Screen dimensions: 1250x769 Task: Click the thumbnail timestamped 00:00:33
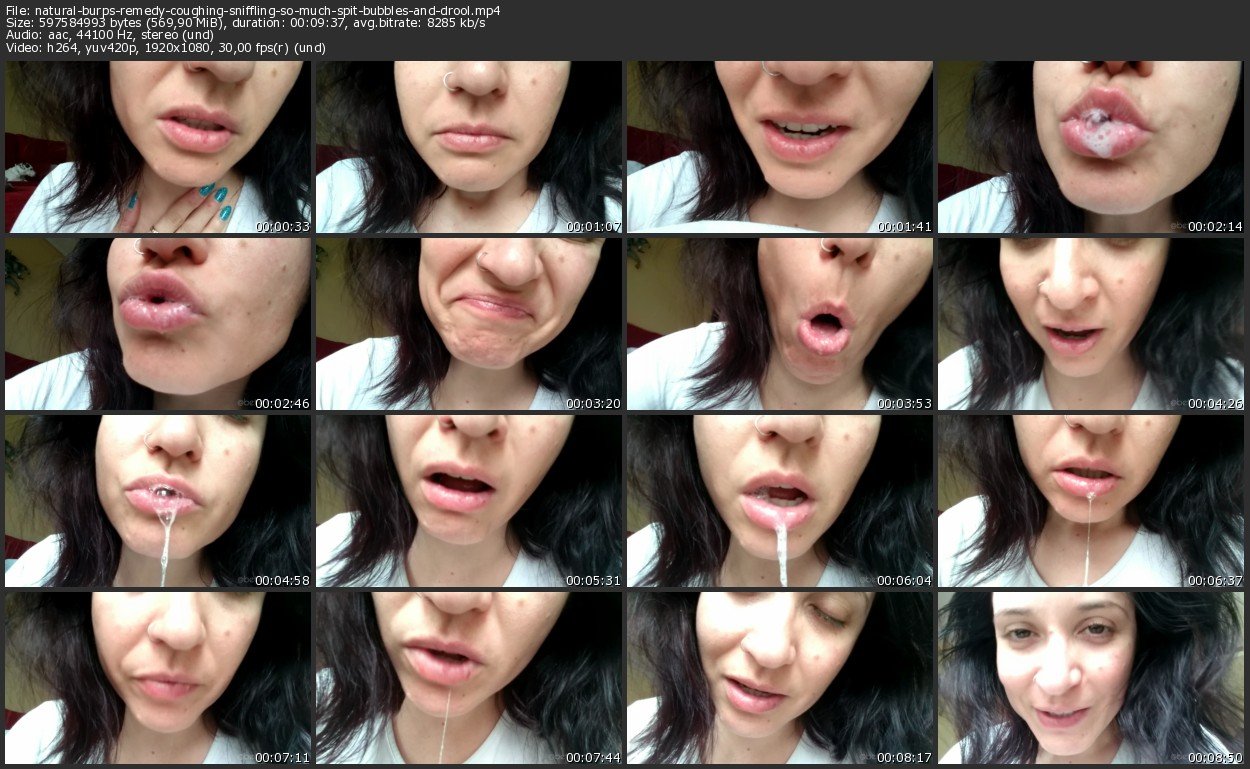tap(158, 147)
